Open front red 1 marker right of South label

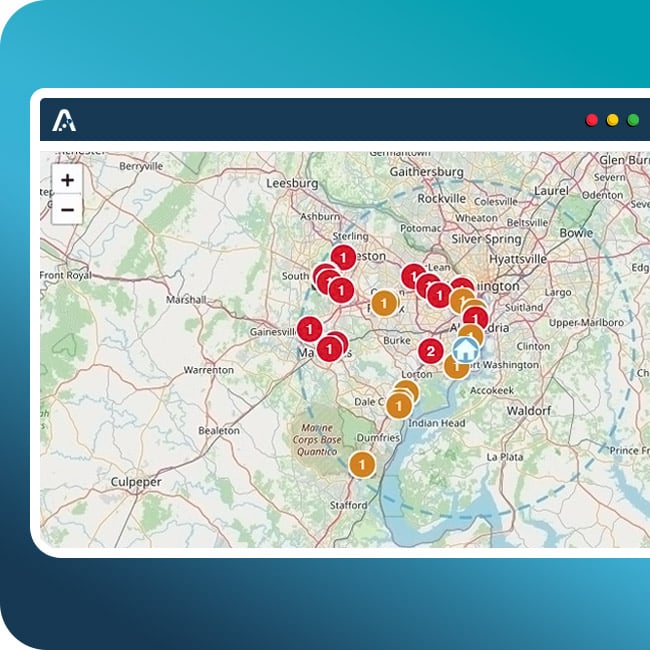(341, 290)
